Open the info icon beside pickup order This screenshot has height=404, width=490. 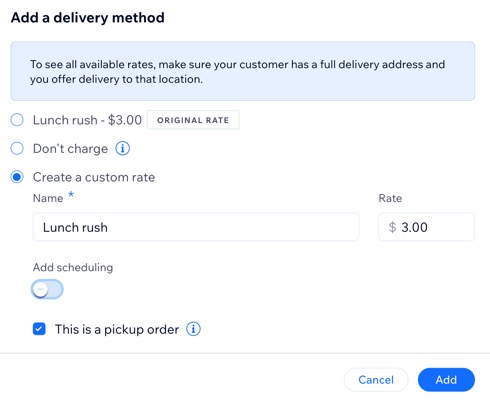tap(193, 329)
